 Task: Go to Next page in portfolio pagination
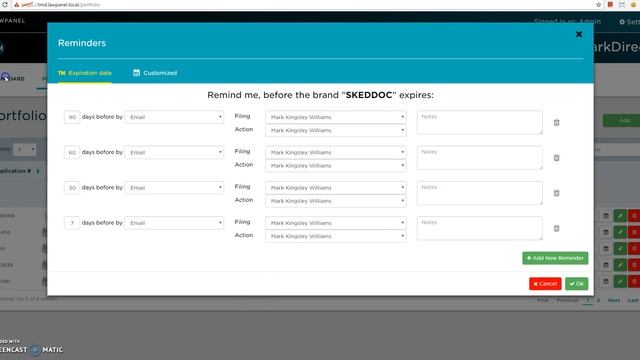tap(614, 300)
